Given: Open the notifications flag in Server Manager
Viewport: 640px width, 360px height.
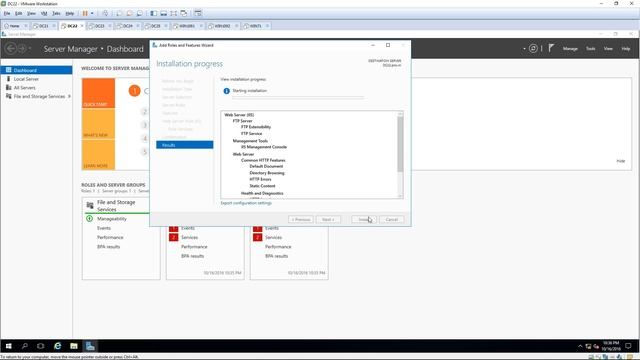Looking at the screenshot, I should (551, 48).
